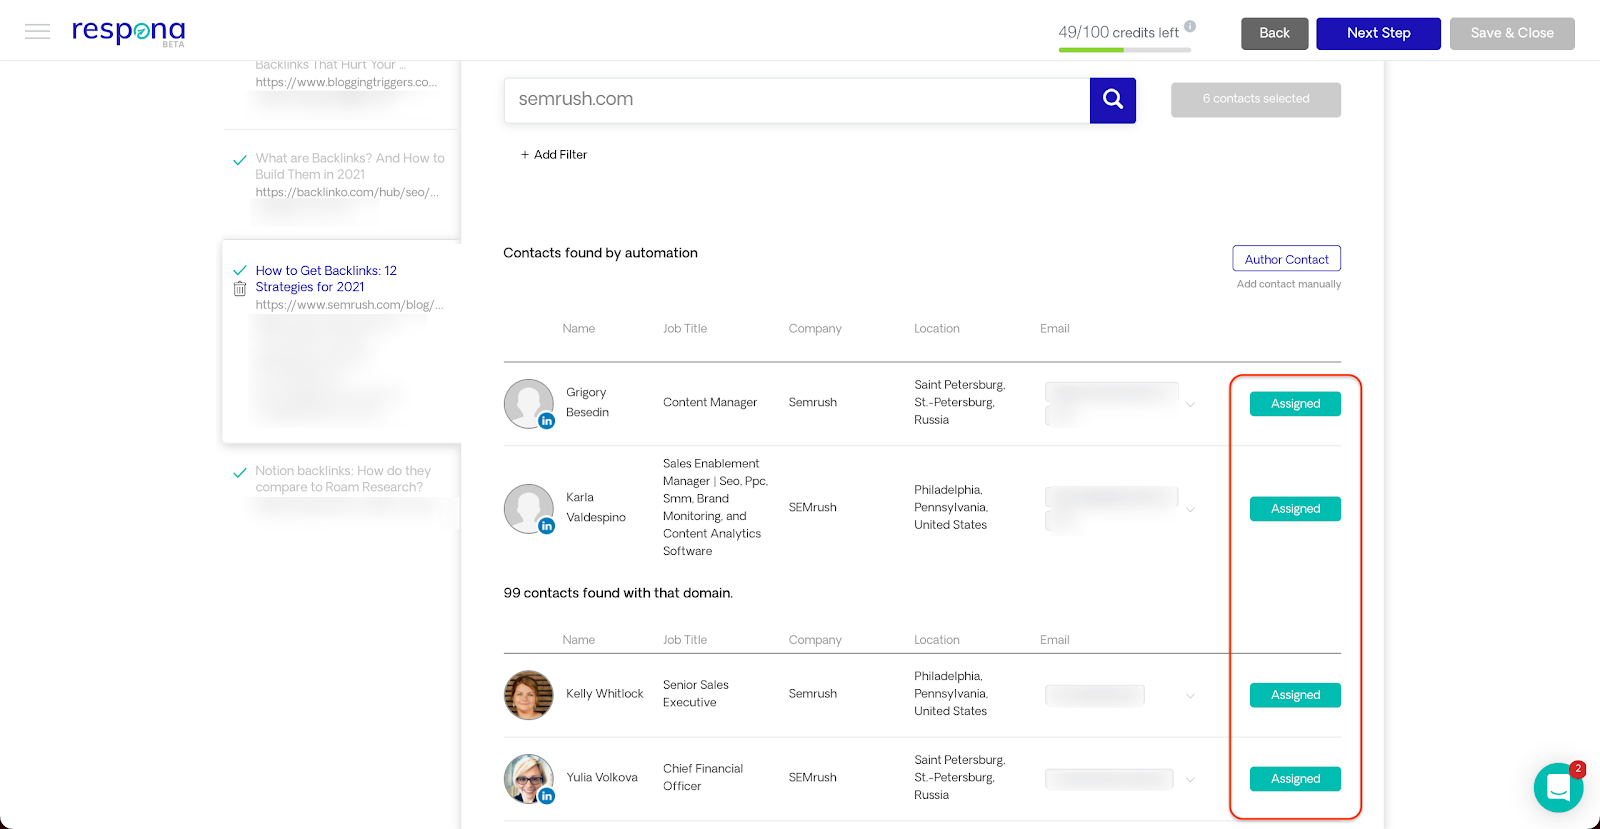Expand Yulia Volkova's email dropdown
The image size is (1600, 829).
point(1190,780)
